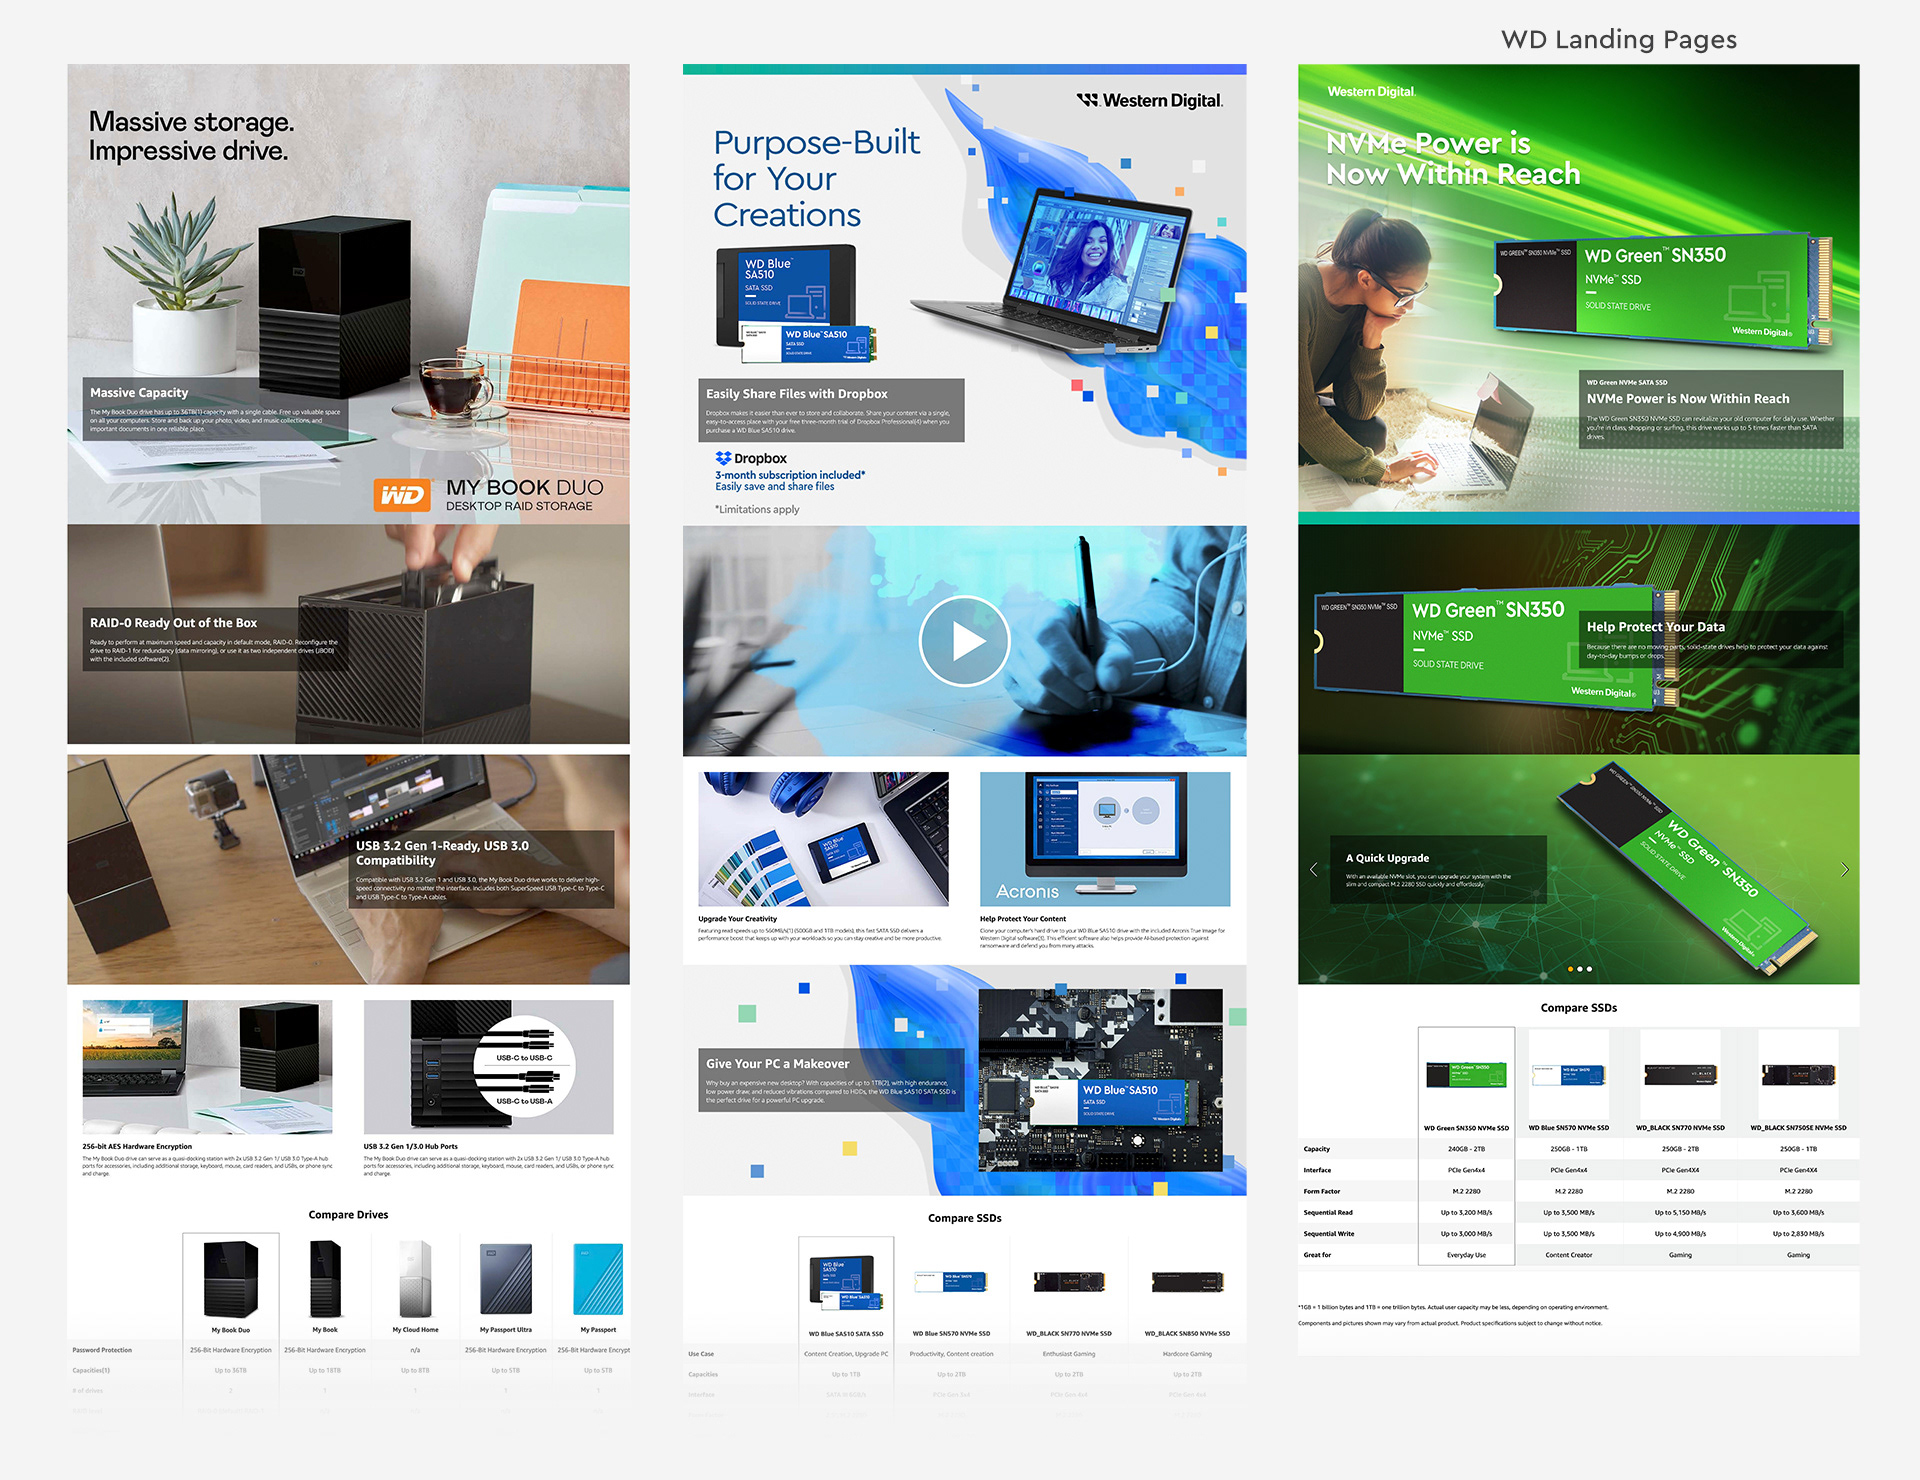Image resolution: width=1920 pixels, height=1480 pixels.
Task: Click 'Compare SSDs' heading under blue makeover section
Action: pyautogui.click(x=964, y=1218)
